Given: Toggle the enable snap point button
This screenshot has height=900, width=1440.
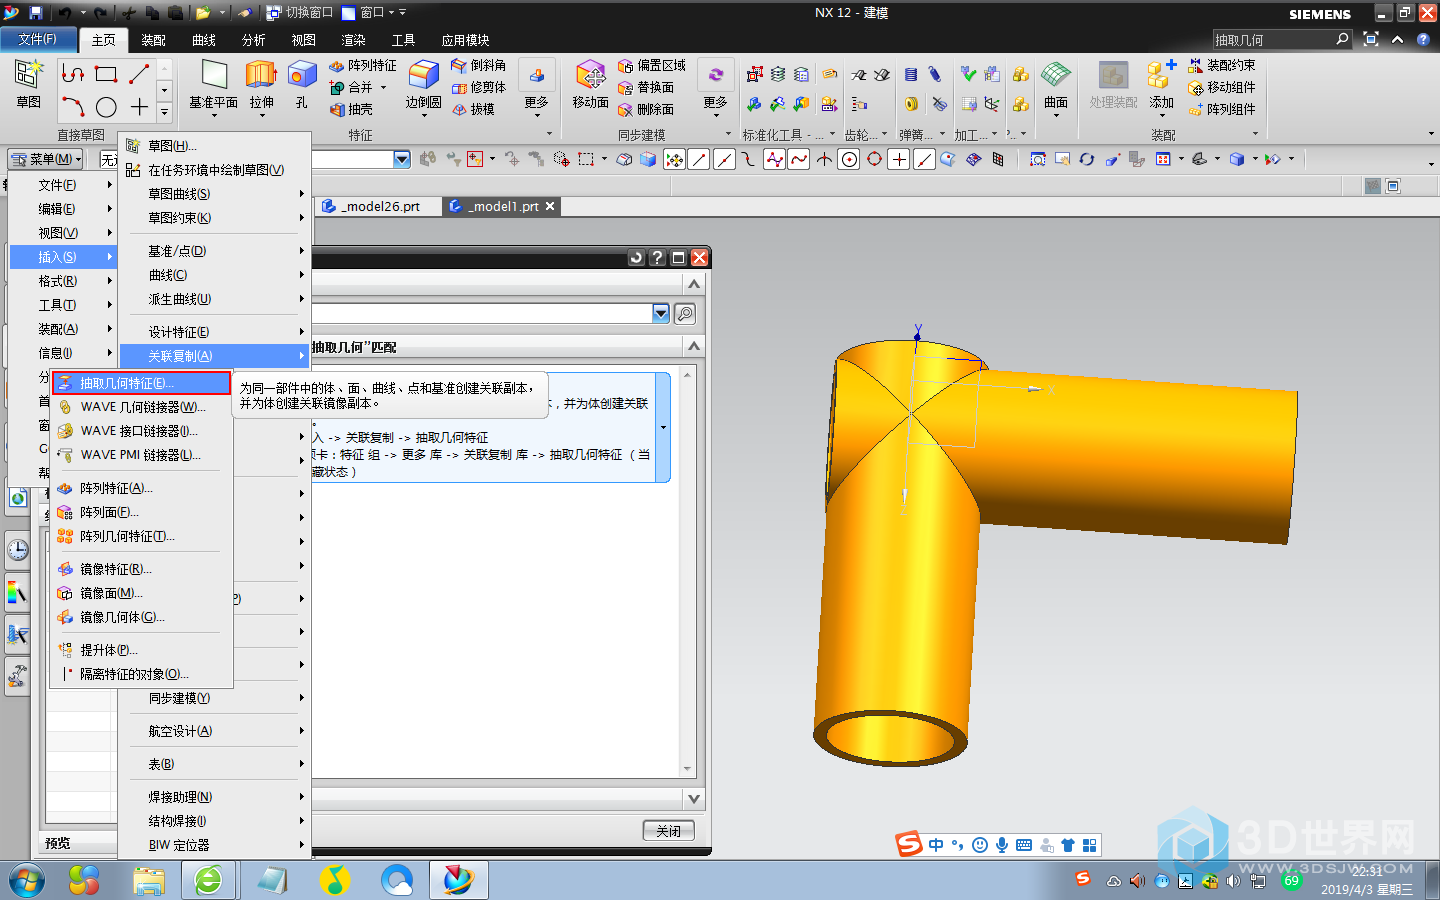Looking at the screenshot, I should tap(675, 159).
